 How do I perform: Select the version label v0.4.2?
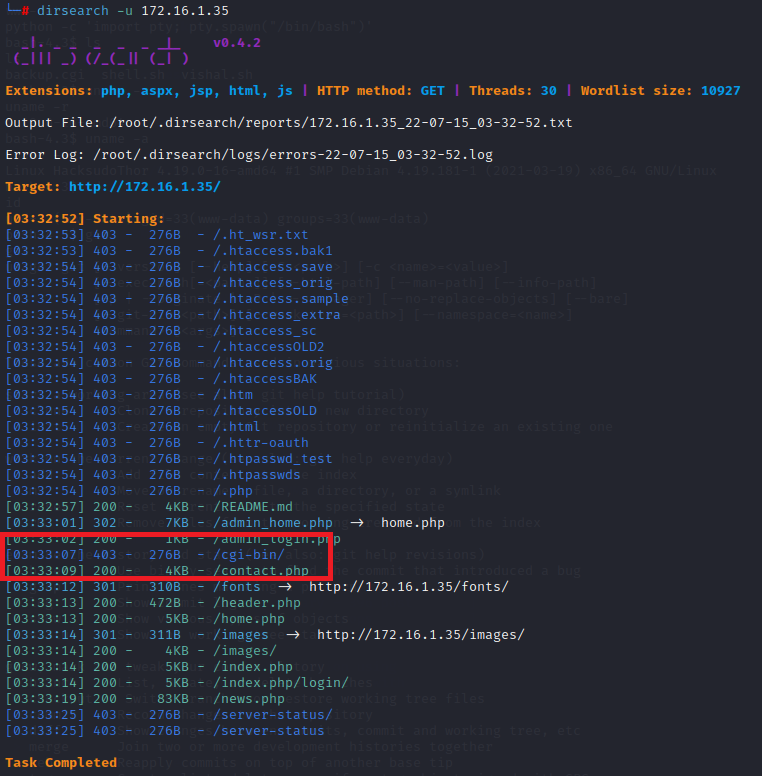click(237, 43)
